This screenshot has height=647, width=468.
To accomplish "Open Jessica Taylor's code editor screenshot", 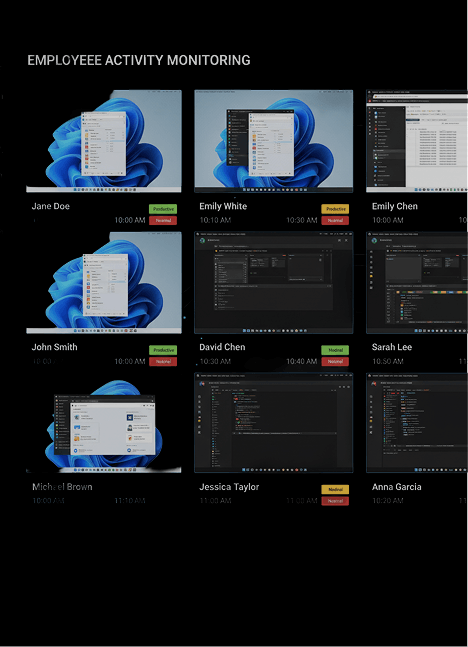I will click(x=274, y=423).
